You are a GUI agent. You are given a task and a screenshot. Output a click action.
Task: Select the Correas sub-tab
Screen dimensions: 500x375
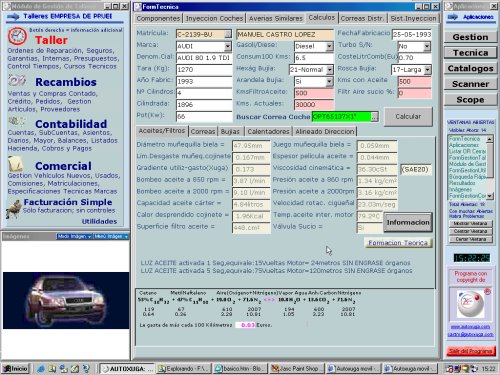[203, 131]
